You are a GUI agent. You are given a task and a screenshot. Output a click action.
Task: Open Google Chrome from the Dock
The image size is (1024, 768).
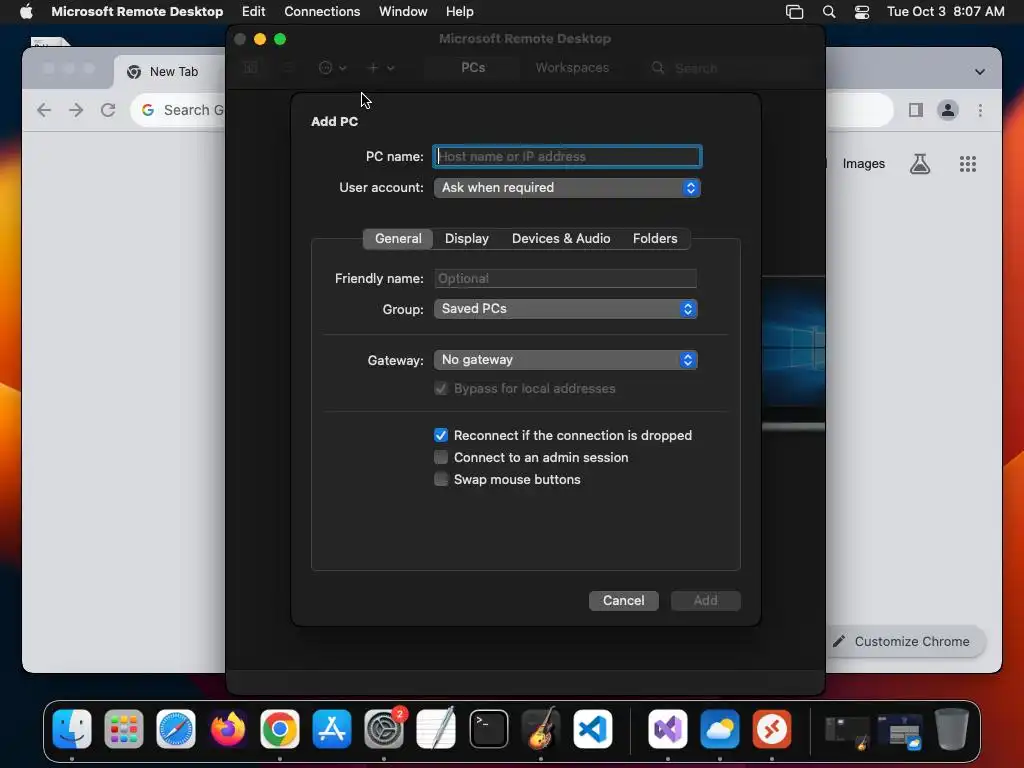(280, 729)
